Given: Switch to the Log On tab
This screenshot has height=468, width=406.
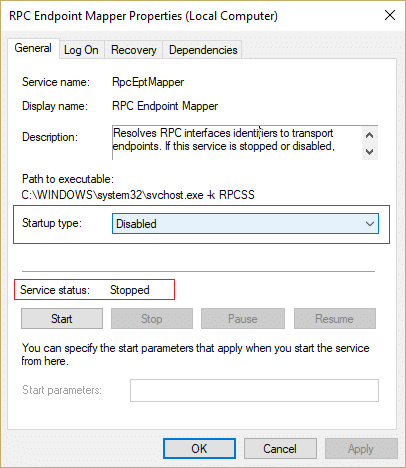Looking at the screenshot, I should pos(82,50).
